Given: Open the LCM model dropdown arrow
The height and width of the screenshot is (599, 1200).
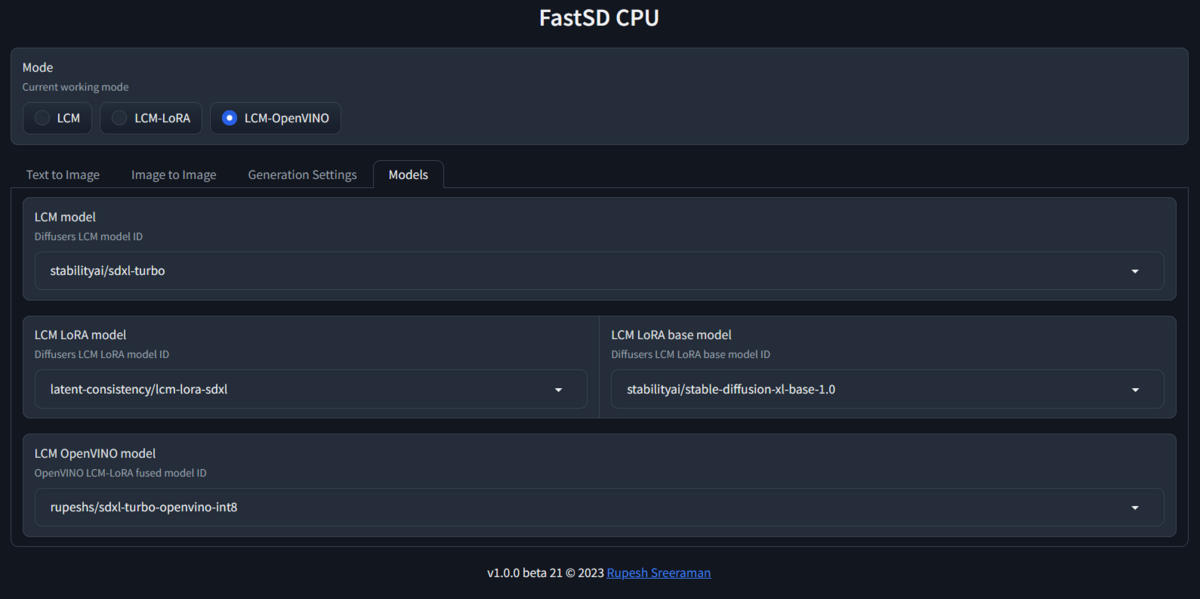Looking at the screenshot, I should pyautogui.click(x=1135, y=270).
